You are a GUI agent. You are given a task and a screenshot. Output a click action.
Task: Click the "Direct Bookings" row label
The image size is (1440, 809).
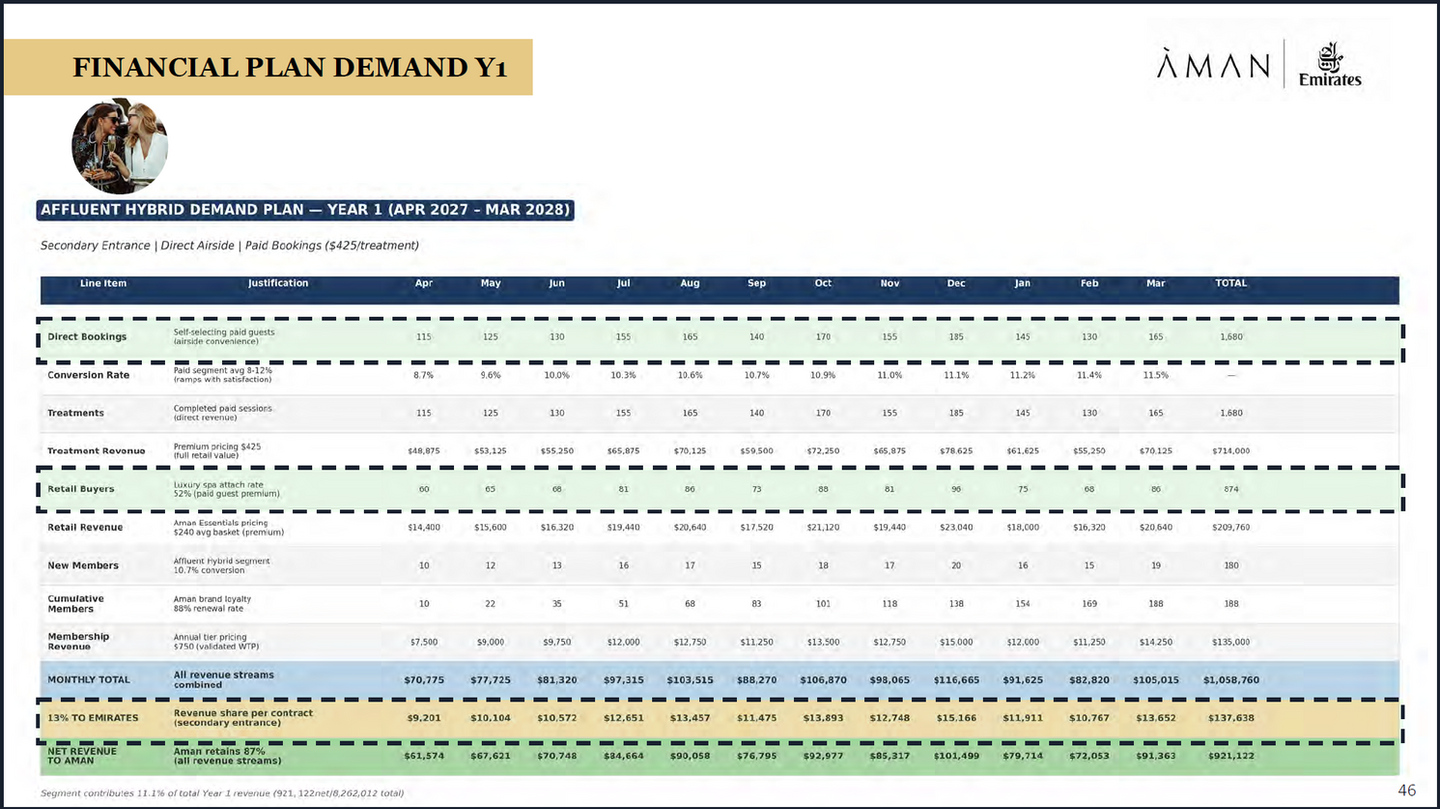click(x=87, y=337)
